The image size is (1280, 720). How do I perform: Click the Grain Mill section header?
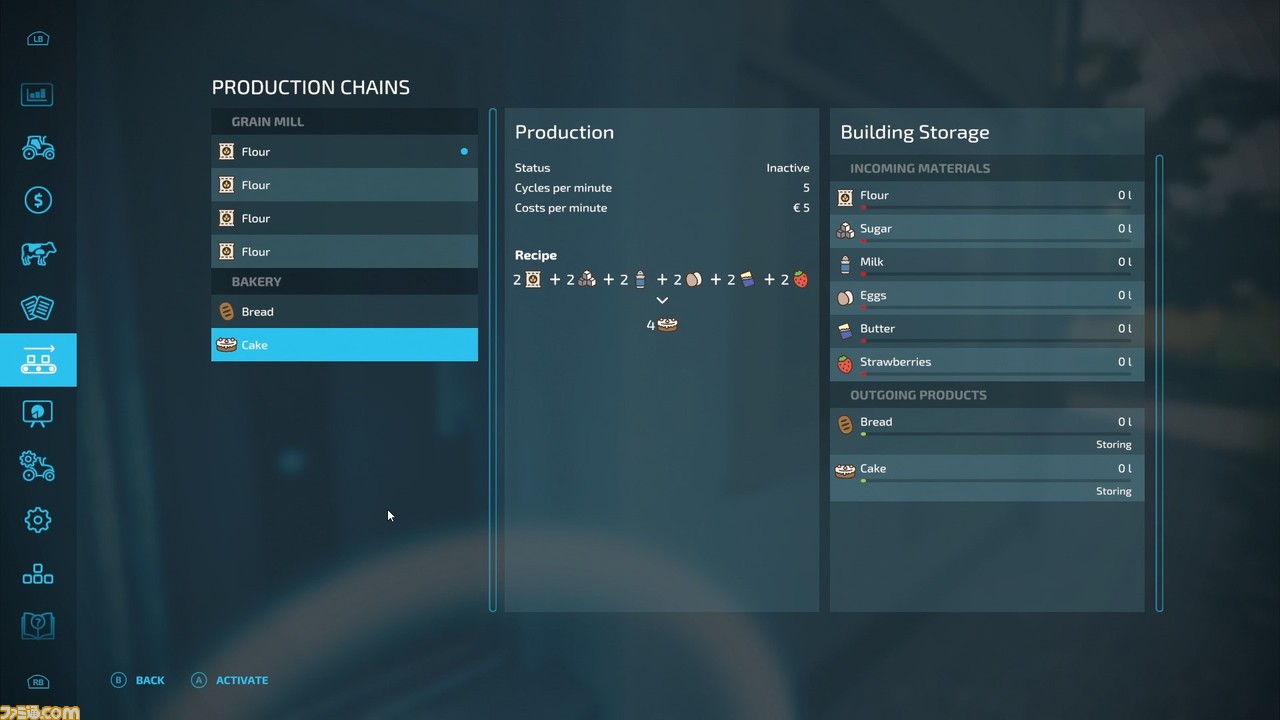(x=344, y=122)
